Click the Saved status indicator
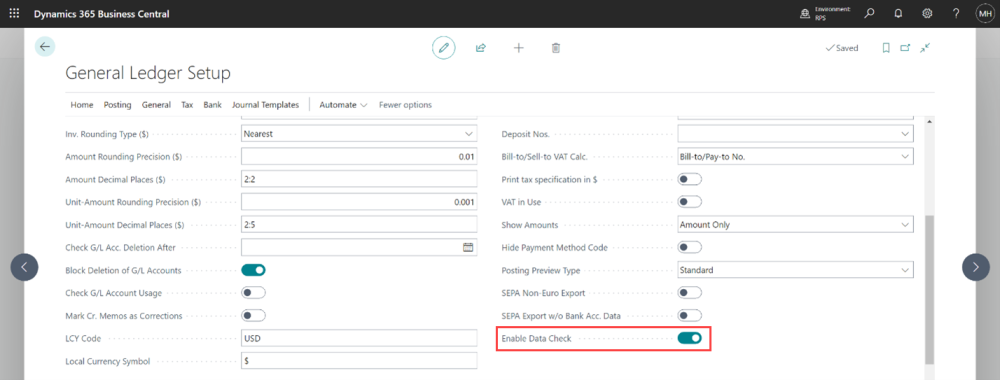Screen dimensions: 1000x380 841,48
